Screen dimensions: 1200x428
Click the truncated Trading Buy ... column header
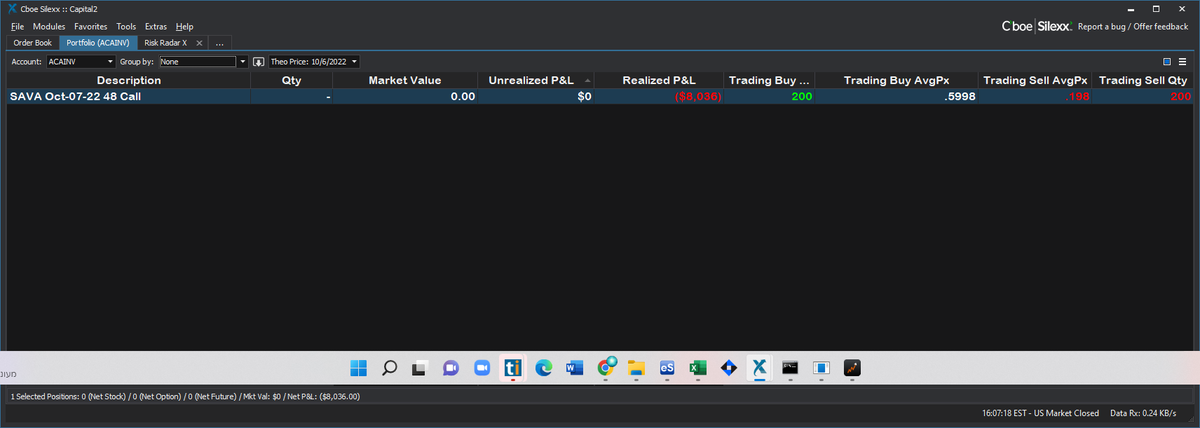tap(768, 80)
